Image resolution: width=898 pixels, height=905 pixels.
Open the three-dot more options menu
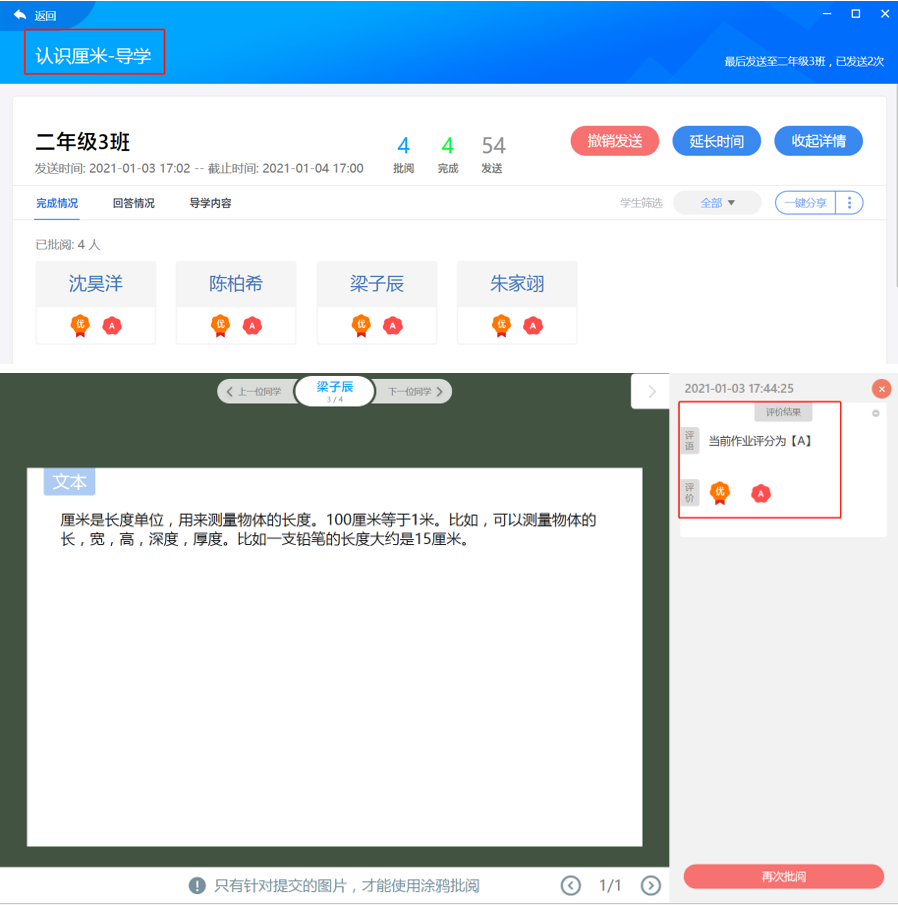pyautogui.click(x=849, y=203)
